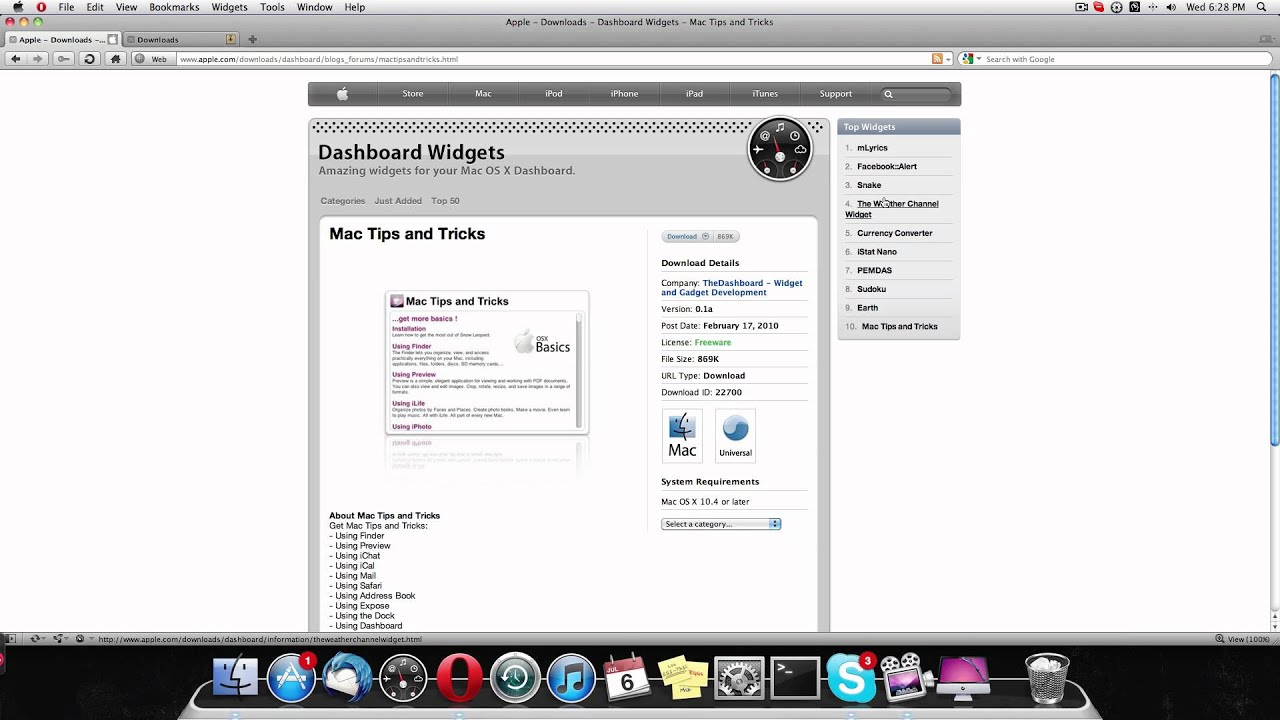1280x720 pixels.
Task: Go to the Home page icon
Action: 115,59
